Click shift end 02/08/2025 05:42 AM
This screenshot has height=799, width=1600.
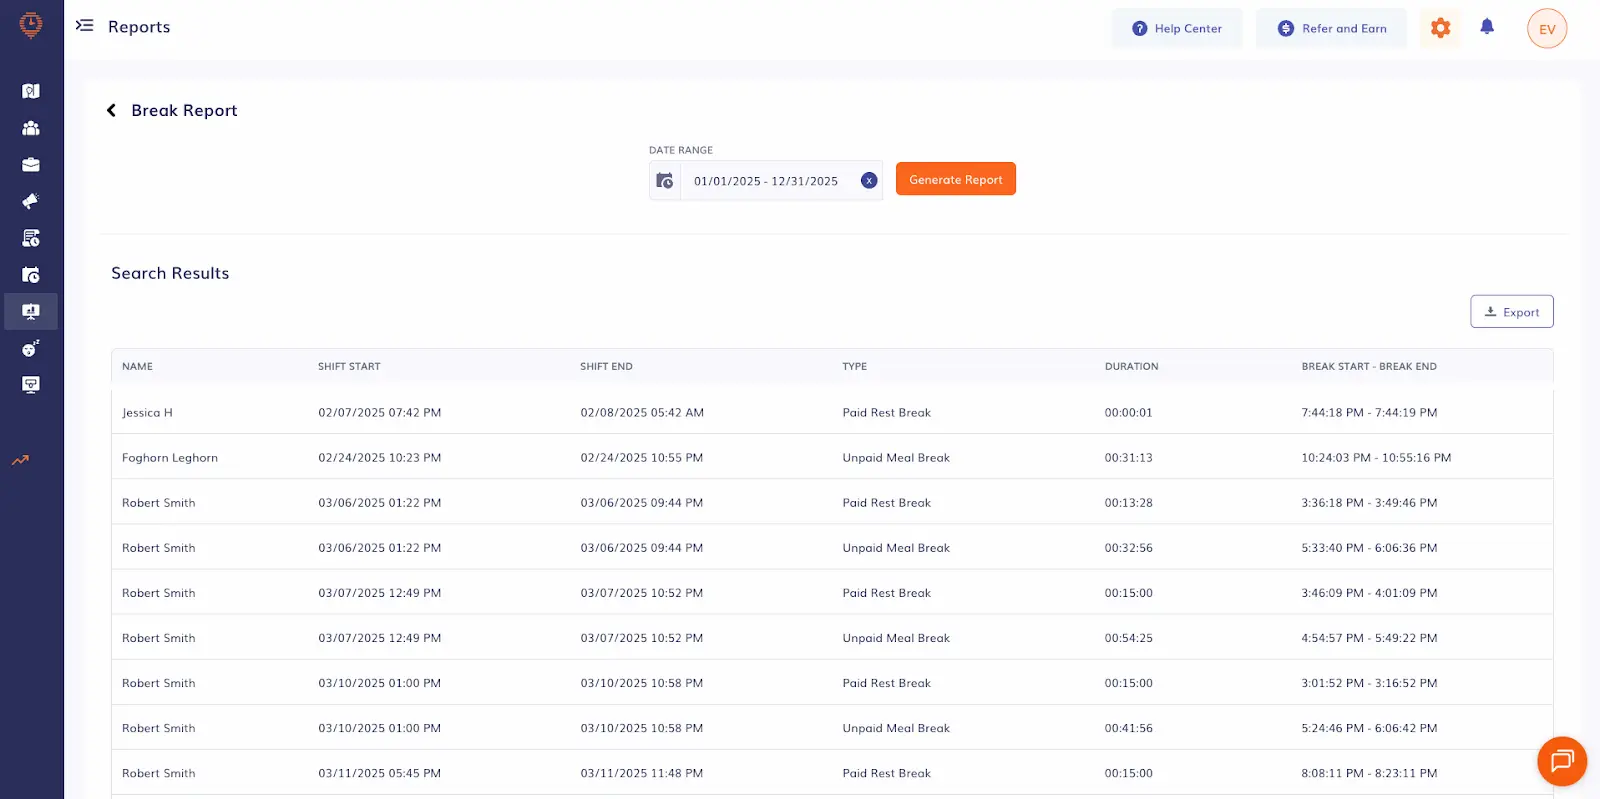pos(642,413)
